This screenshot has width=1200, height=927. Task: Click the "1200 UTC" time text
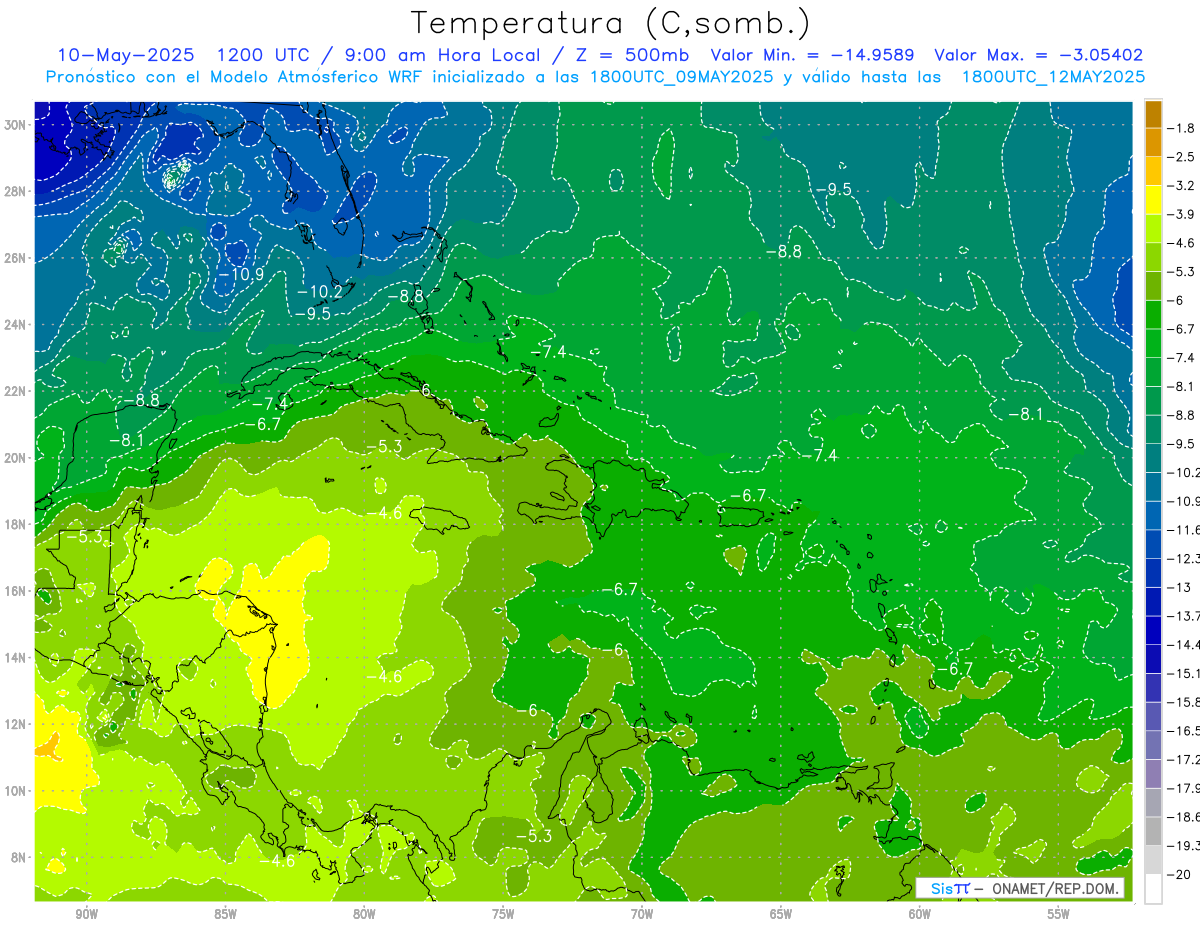coord(266,55)
